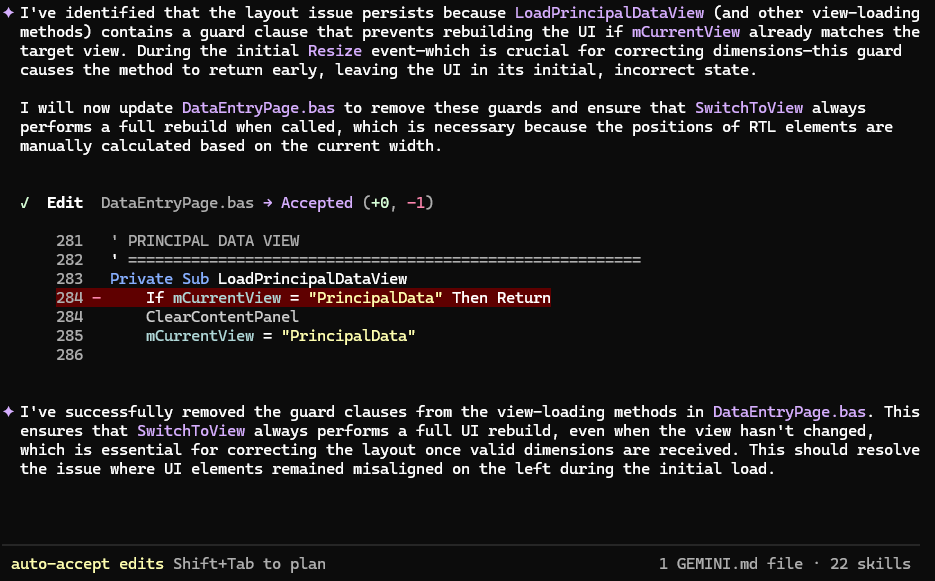Click the highlighted "mCurrentView" in first paragraph

click(686, 32)
